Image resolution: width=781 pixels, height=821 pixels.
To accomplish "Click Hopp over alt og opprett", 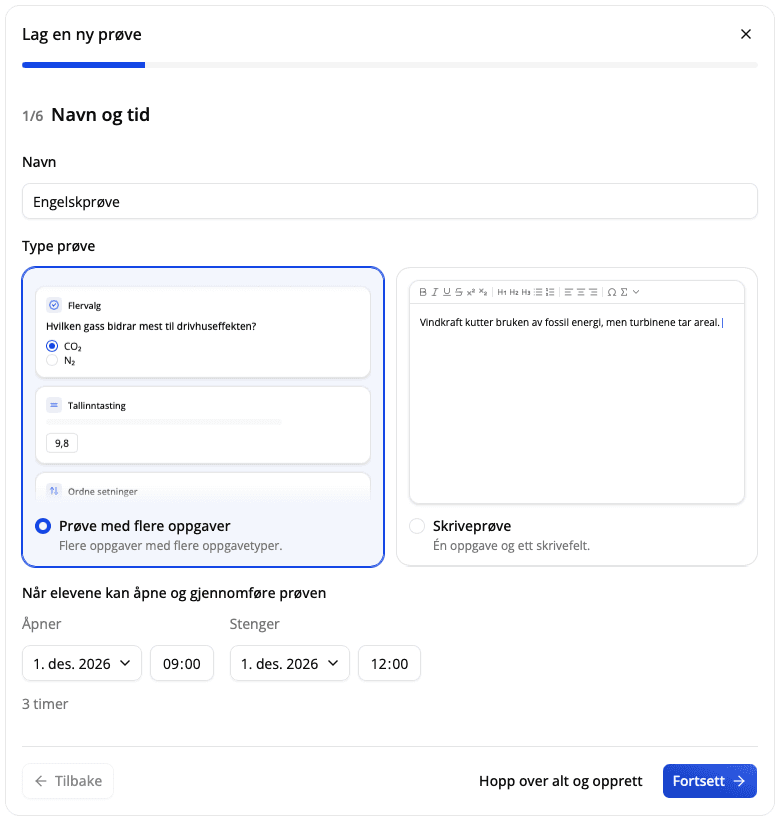I will (x=561, y=781).
